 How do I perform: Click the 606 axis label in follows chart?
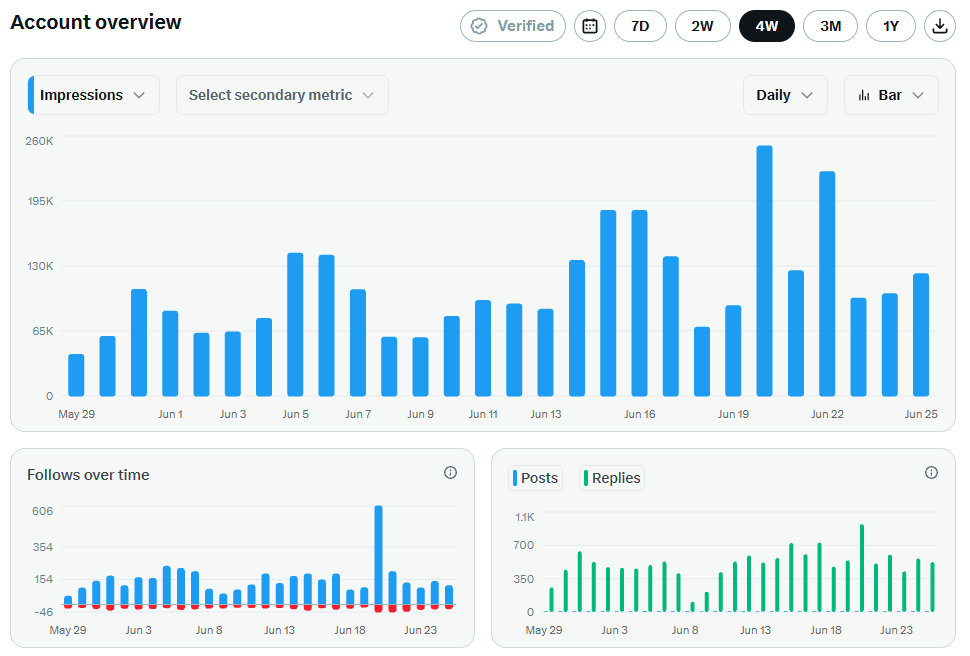click(43, 511)
